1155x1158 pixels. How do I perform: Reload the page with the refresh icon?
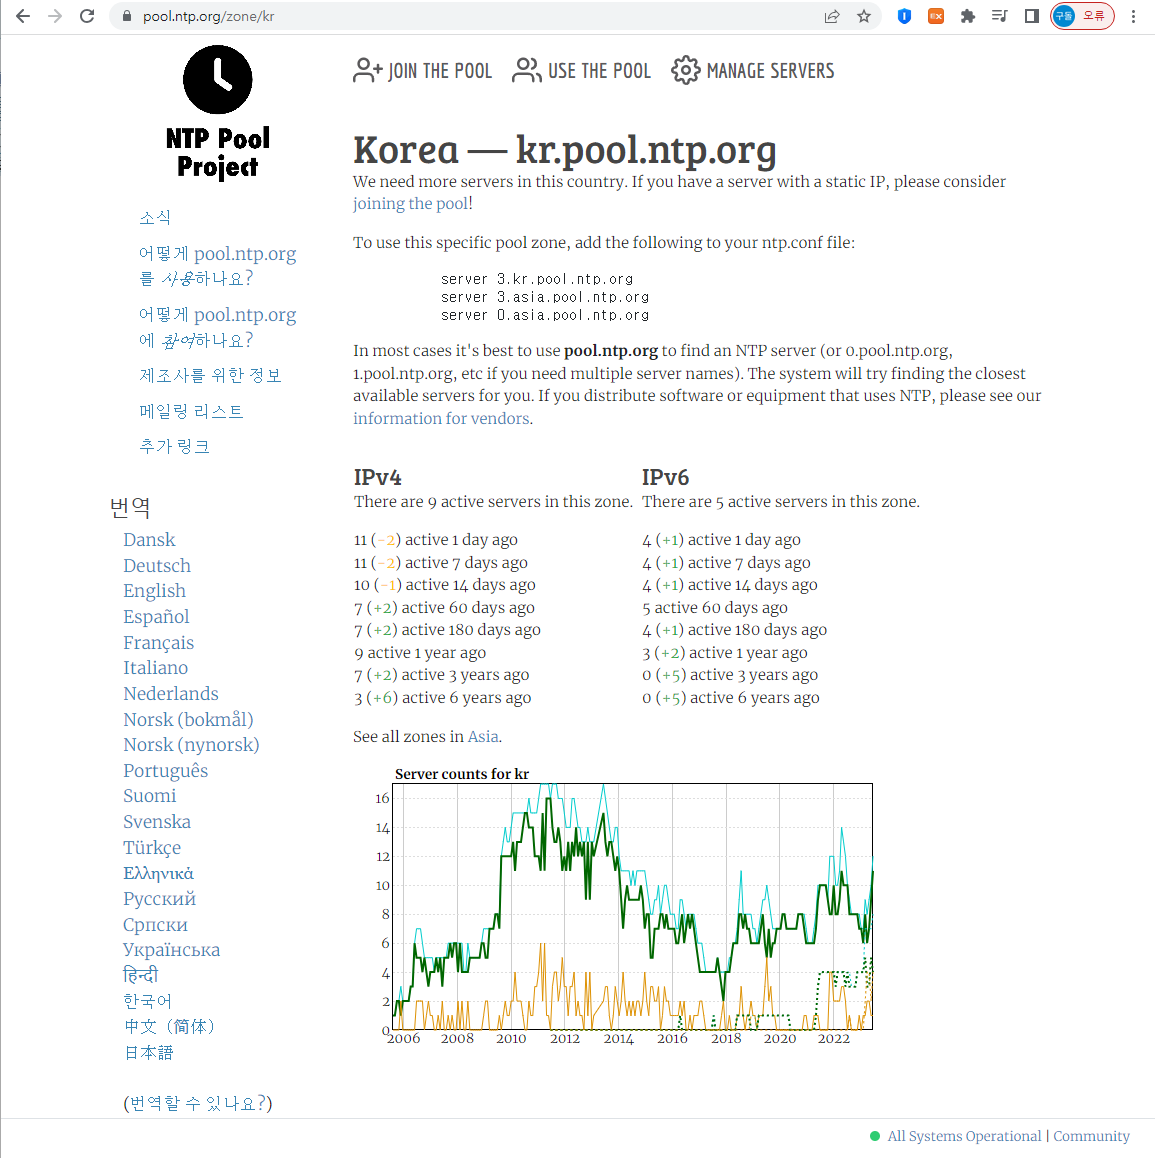[87, 16]
